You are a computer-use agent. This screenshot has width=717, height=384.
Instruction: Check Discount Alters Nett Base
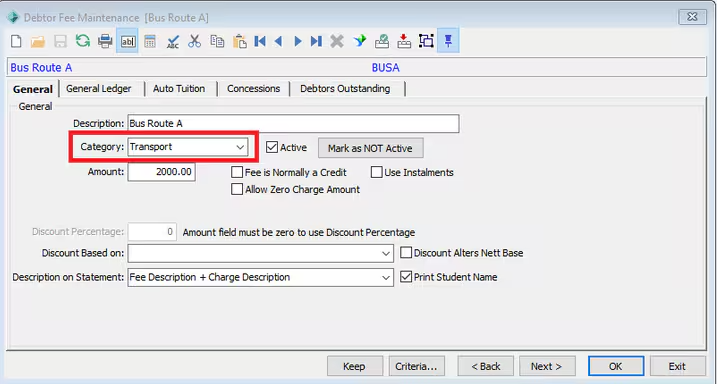click(406, 253)
